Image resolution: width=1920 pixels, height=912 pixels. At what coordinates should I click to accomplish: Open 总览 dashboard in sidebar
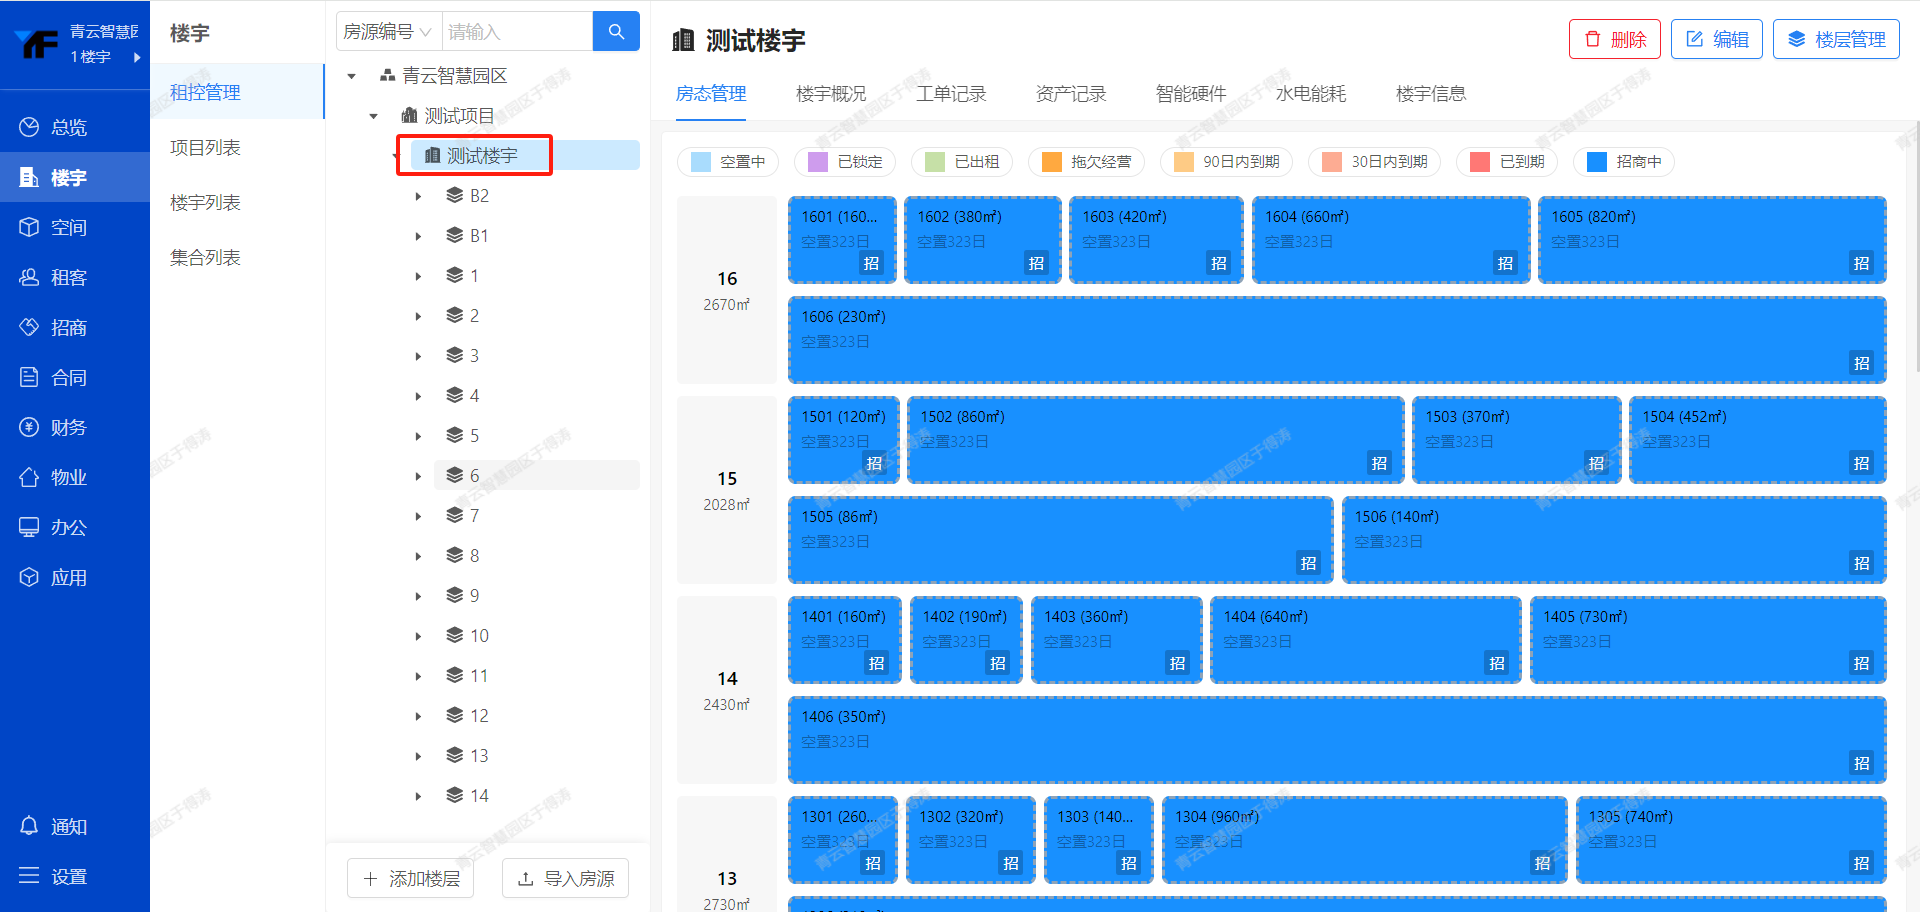click(x=54, y=127)
